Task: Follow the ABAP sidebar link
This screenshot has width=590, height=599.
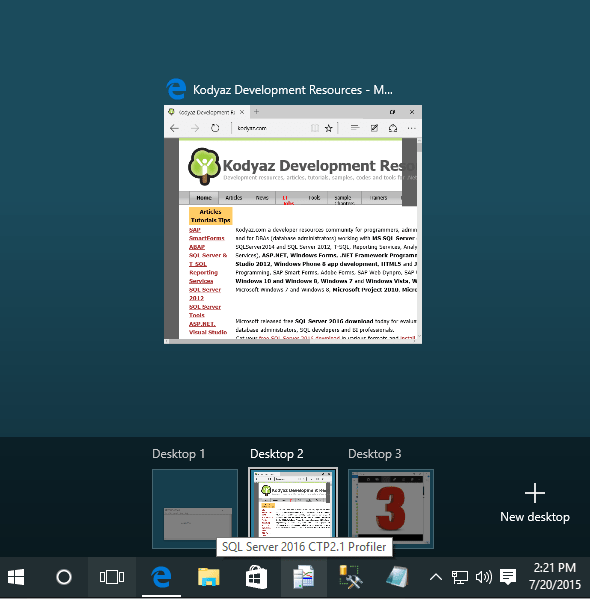Action: tap(197, 247)
